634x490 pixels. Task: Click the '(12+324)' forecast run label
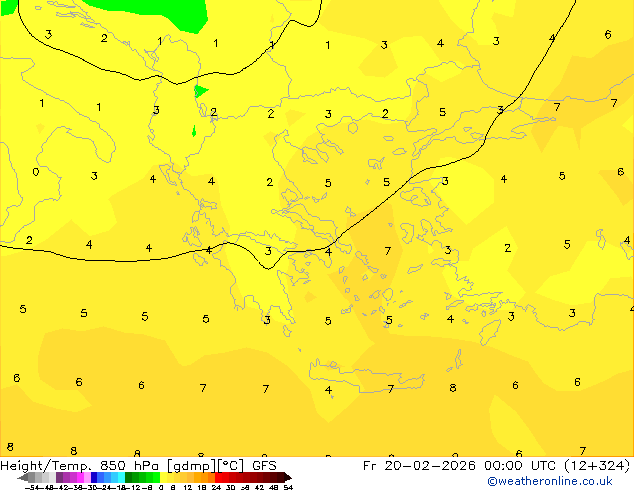[x=597, y=466]
